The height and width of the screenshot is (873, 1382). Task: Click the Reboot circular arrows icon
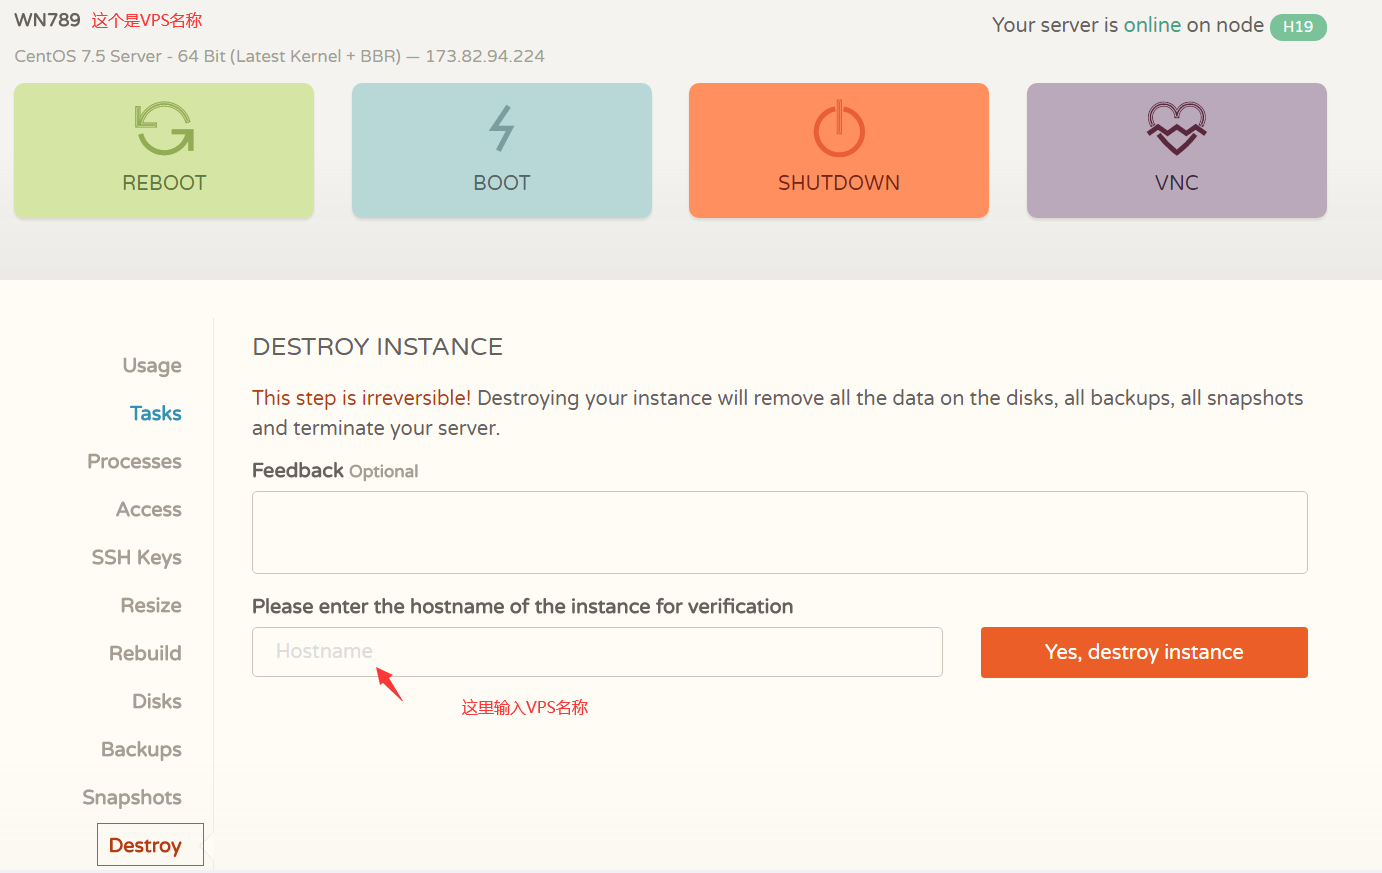pyautogui.click(x=164, y=129)
